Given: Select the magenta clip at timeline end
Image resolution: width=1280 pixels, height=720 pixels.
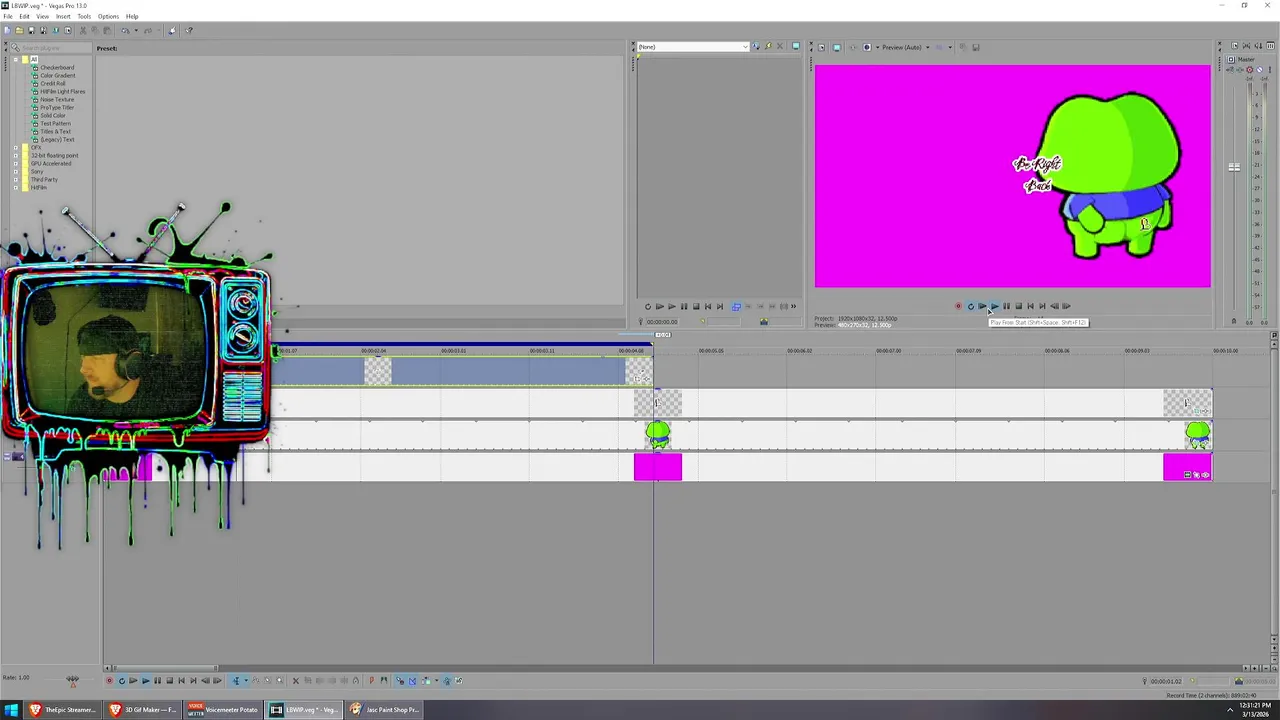Looking at the screenshot, I should click(x=1187, y=467).
